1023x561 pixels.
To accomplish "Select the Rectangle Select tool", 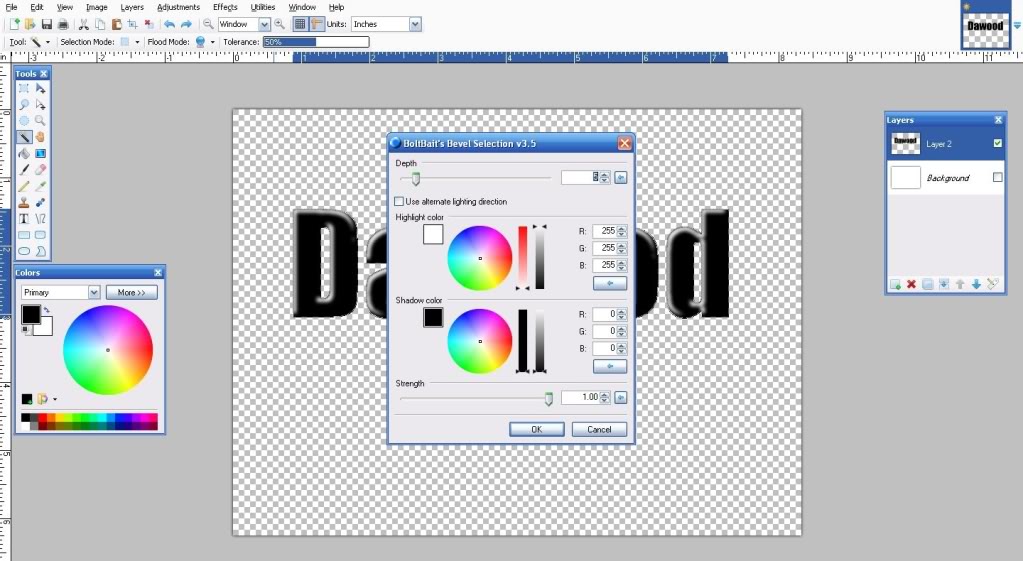I will 24,88.
